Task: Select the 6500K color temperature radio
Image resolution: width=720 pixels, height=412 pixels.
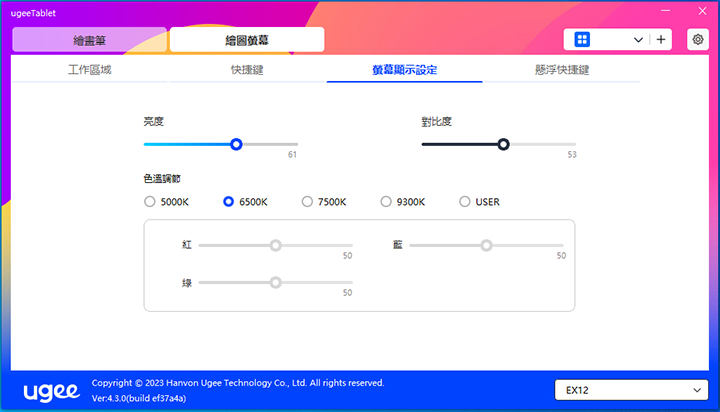Action: 229,201
